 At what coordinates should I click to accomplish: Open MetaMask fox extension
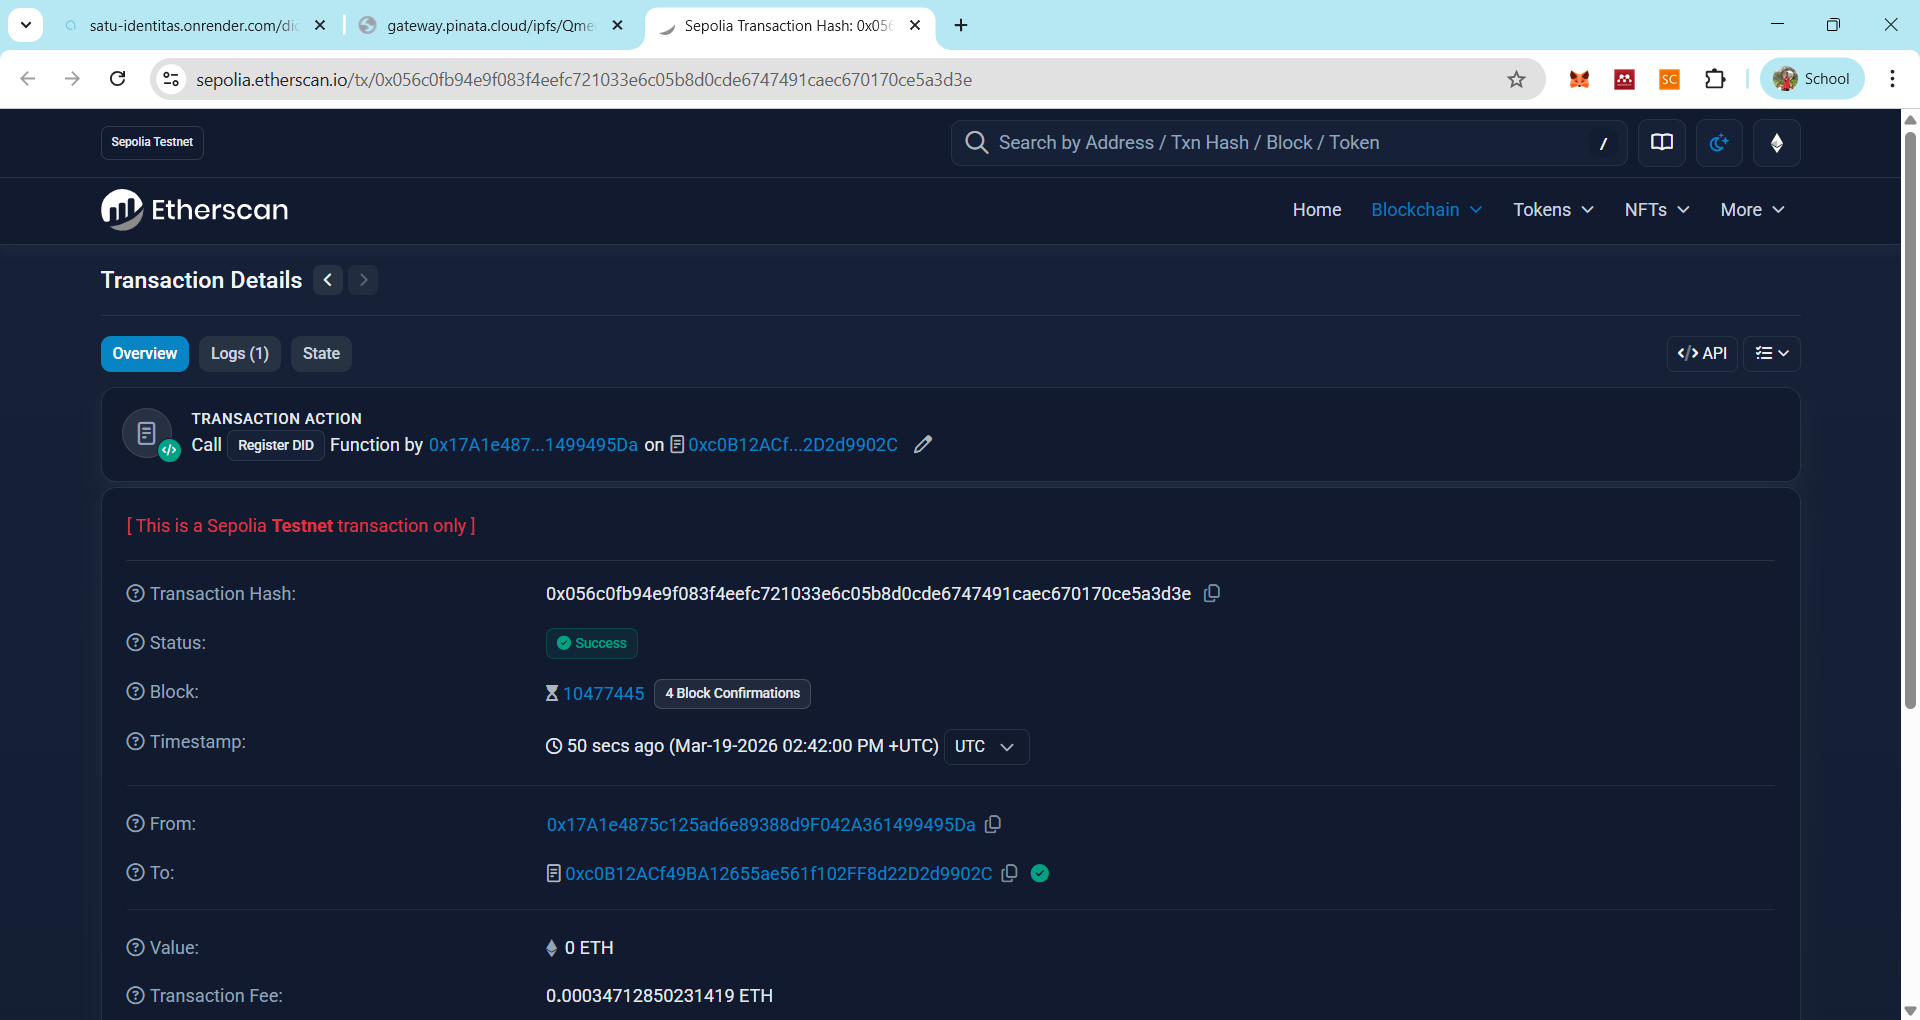point(1579,79)
